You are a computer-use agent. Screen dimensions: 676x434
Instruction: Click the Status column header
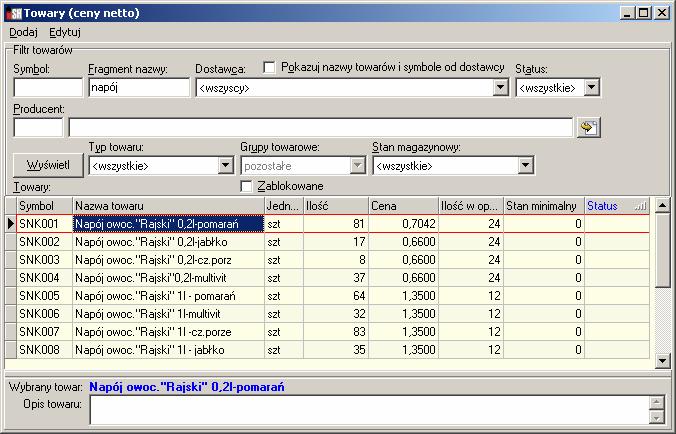point(617,206)
